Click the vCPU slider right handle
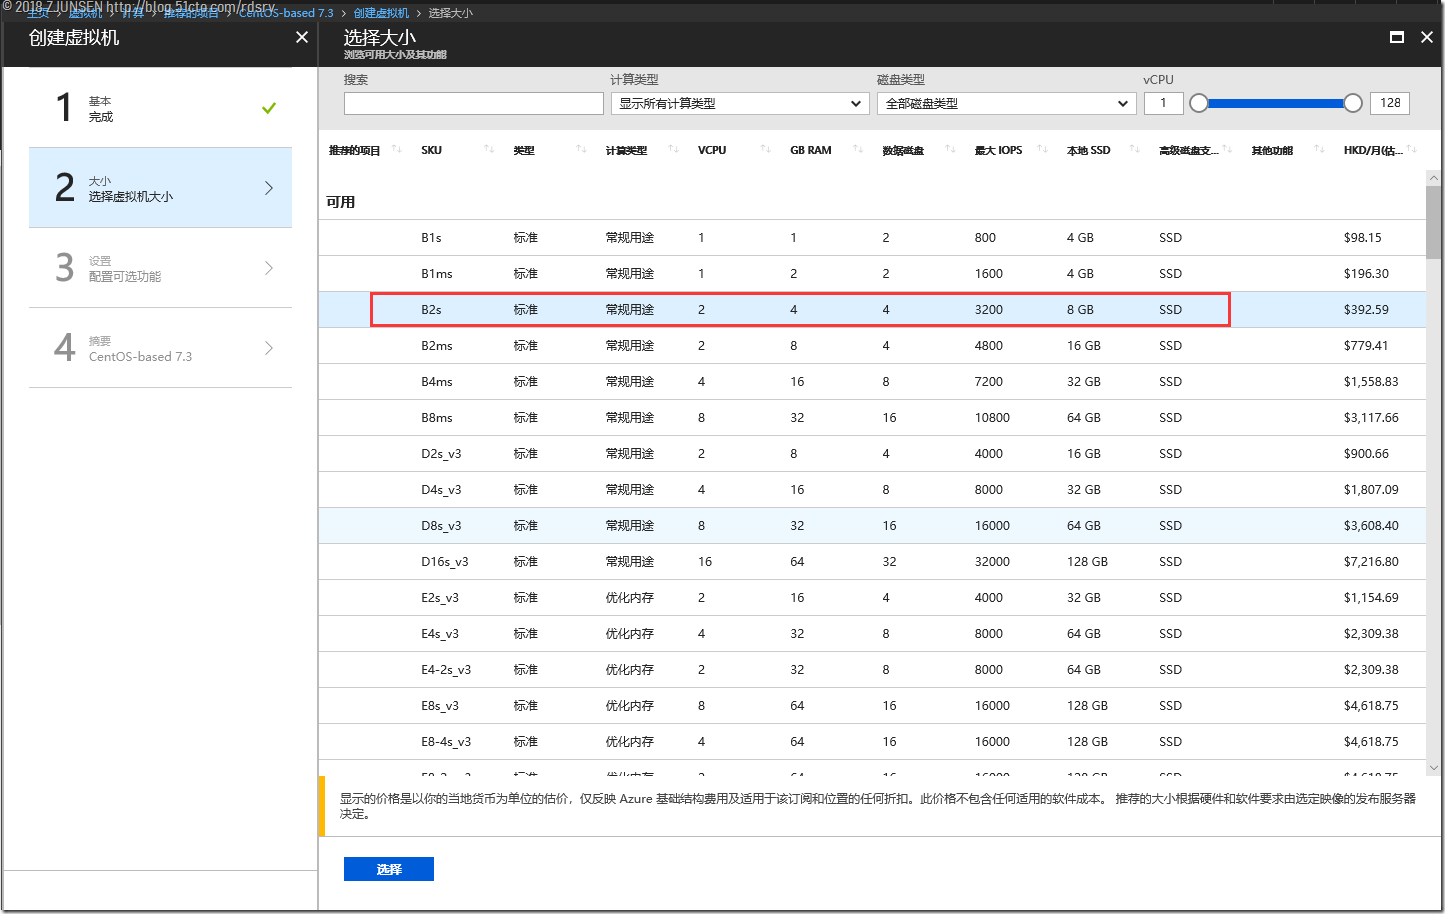Viewport: 1445px width, 914px height. 1353,103
